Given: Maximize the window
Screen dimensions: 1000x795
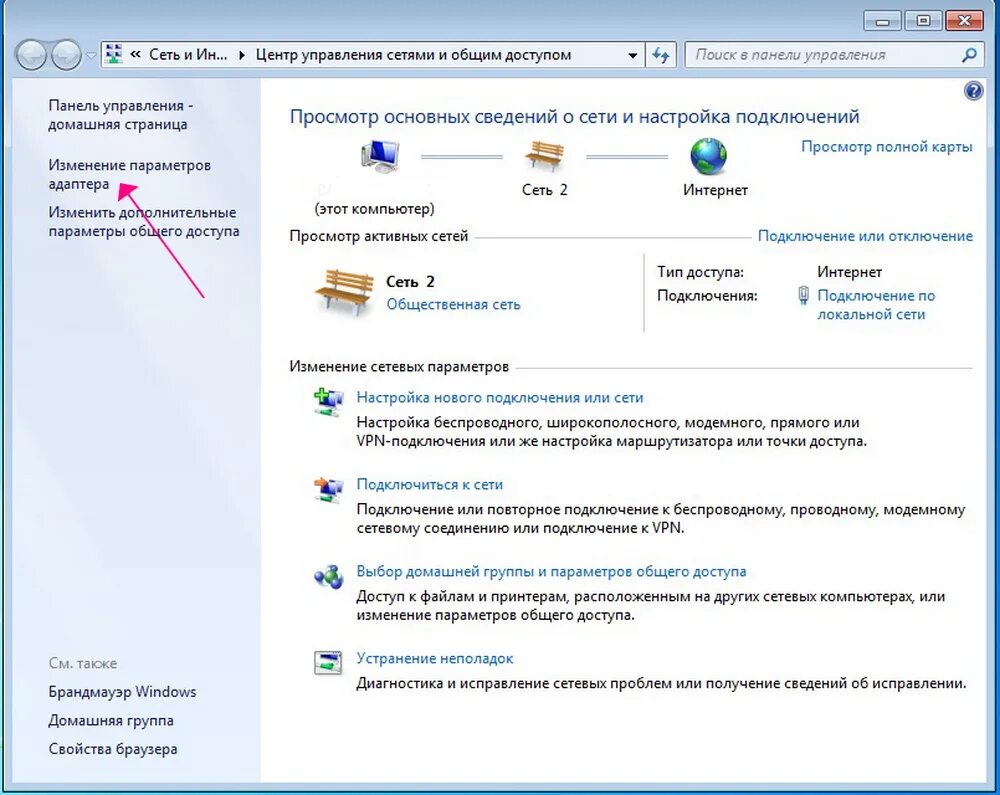Looking at the screenshot, I should point(923,21).
